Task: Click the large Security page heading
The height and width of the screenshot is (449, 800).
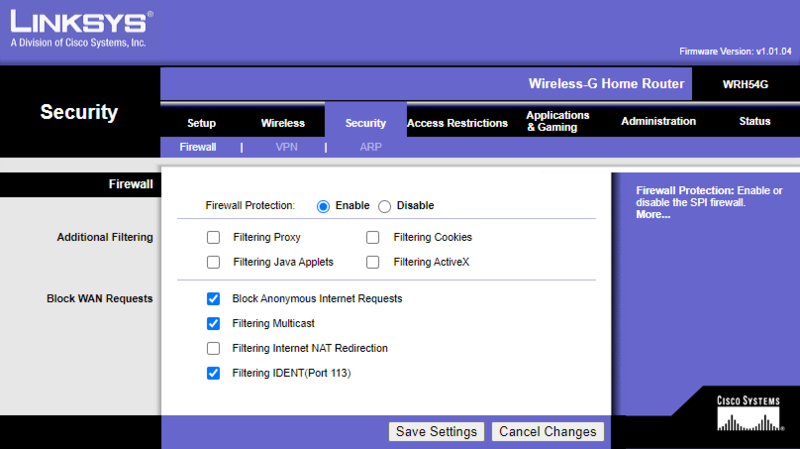Action: [x=79, y=112]
